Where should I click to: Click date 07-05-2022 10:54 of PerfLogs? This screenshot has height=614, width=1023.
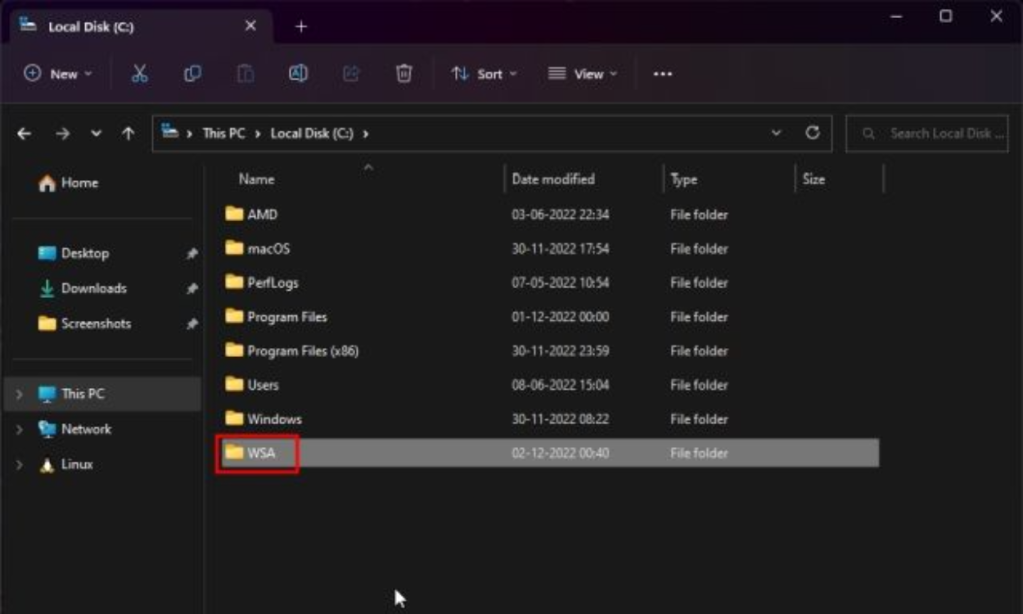[x=560, y=283]
